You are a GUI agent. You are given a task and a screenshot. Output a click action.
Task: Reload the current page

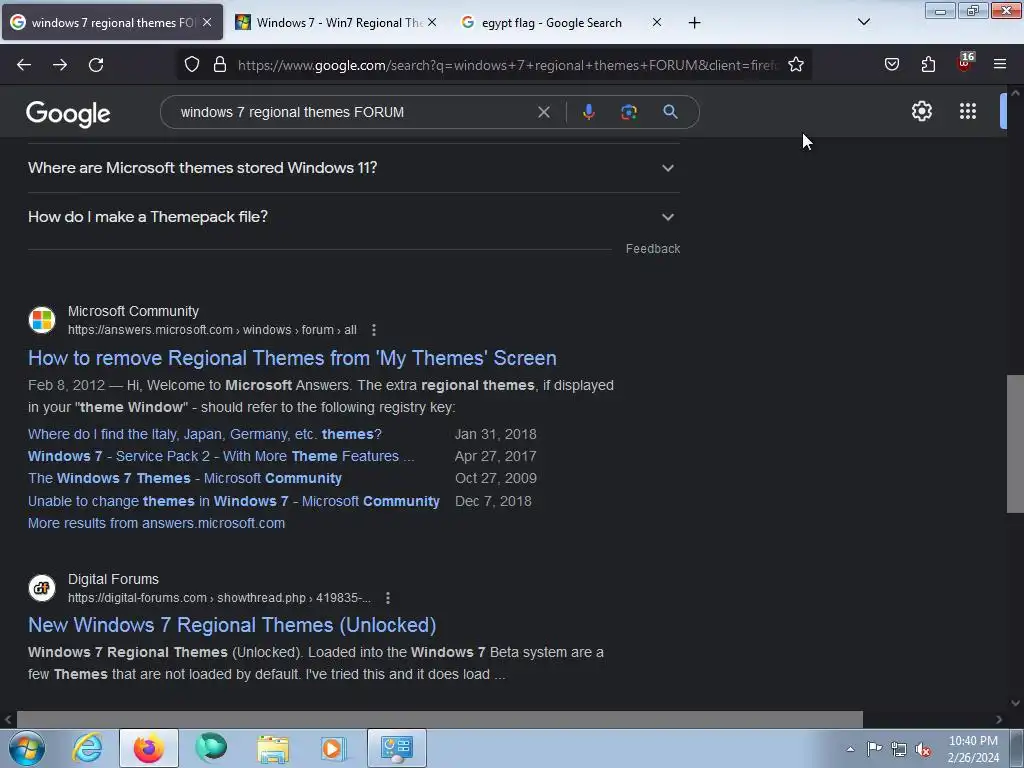[x=96, y=65]
